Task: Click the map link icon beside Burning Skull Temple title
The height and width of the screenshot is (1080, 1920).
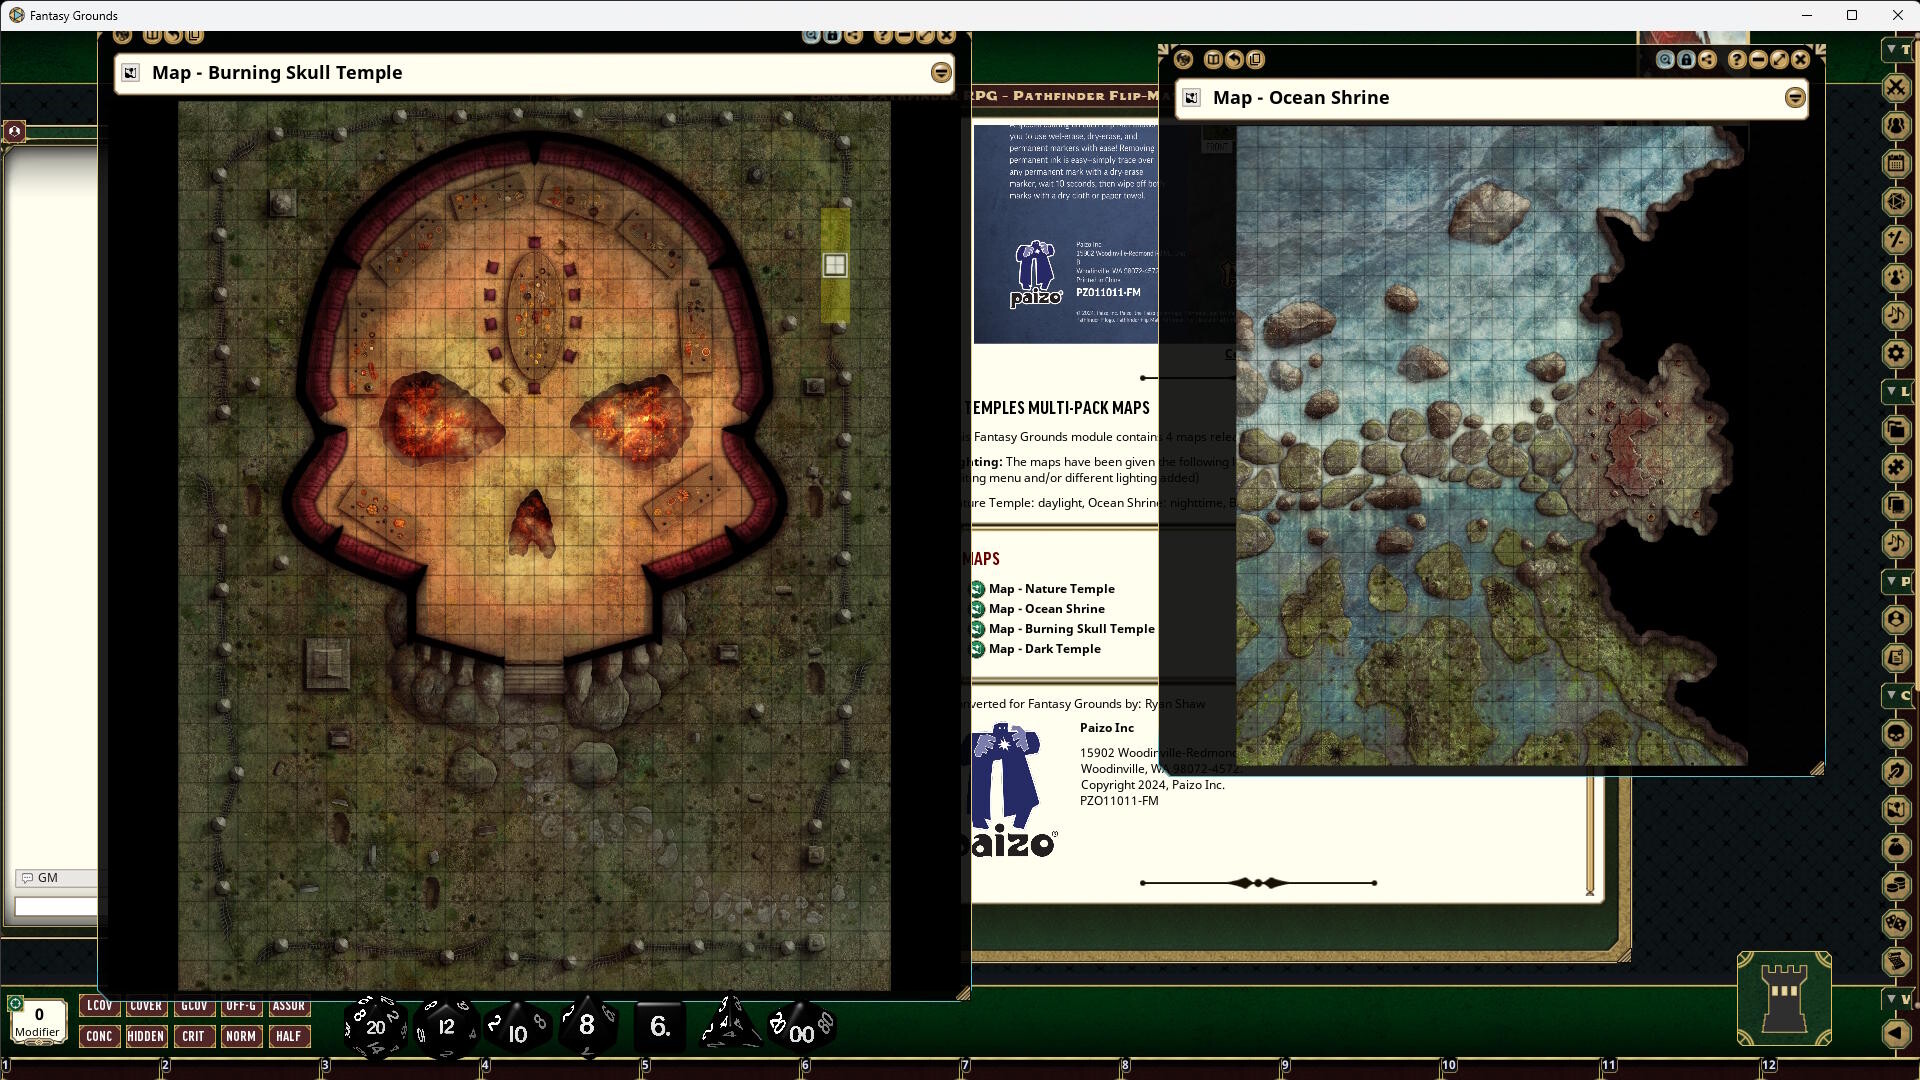Action: coord(130,73)
